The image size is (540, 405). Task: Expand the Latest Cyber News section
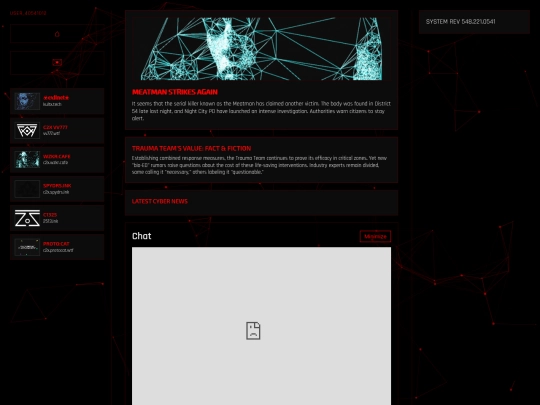click(x=160, y=201)
